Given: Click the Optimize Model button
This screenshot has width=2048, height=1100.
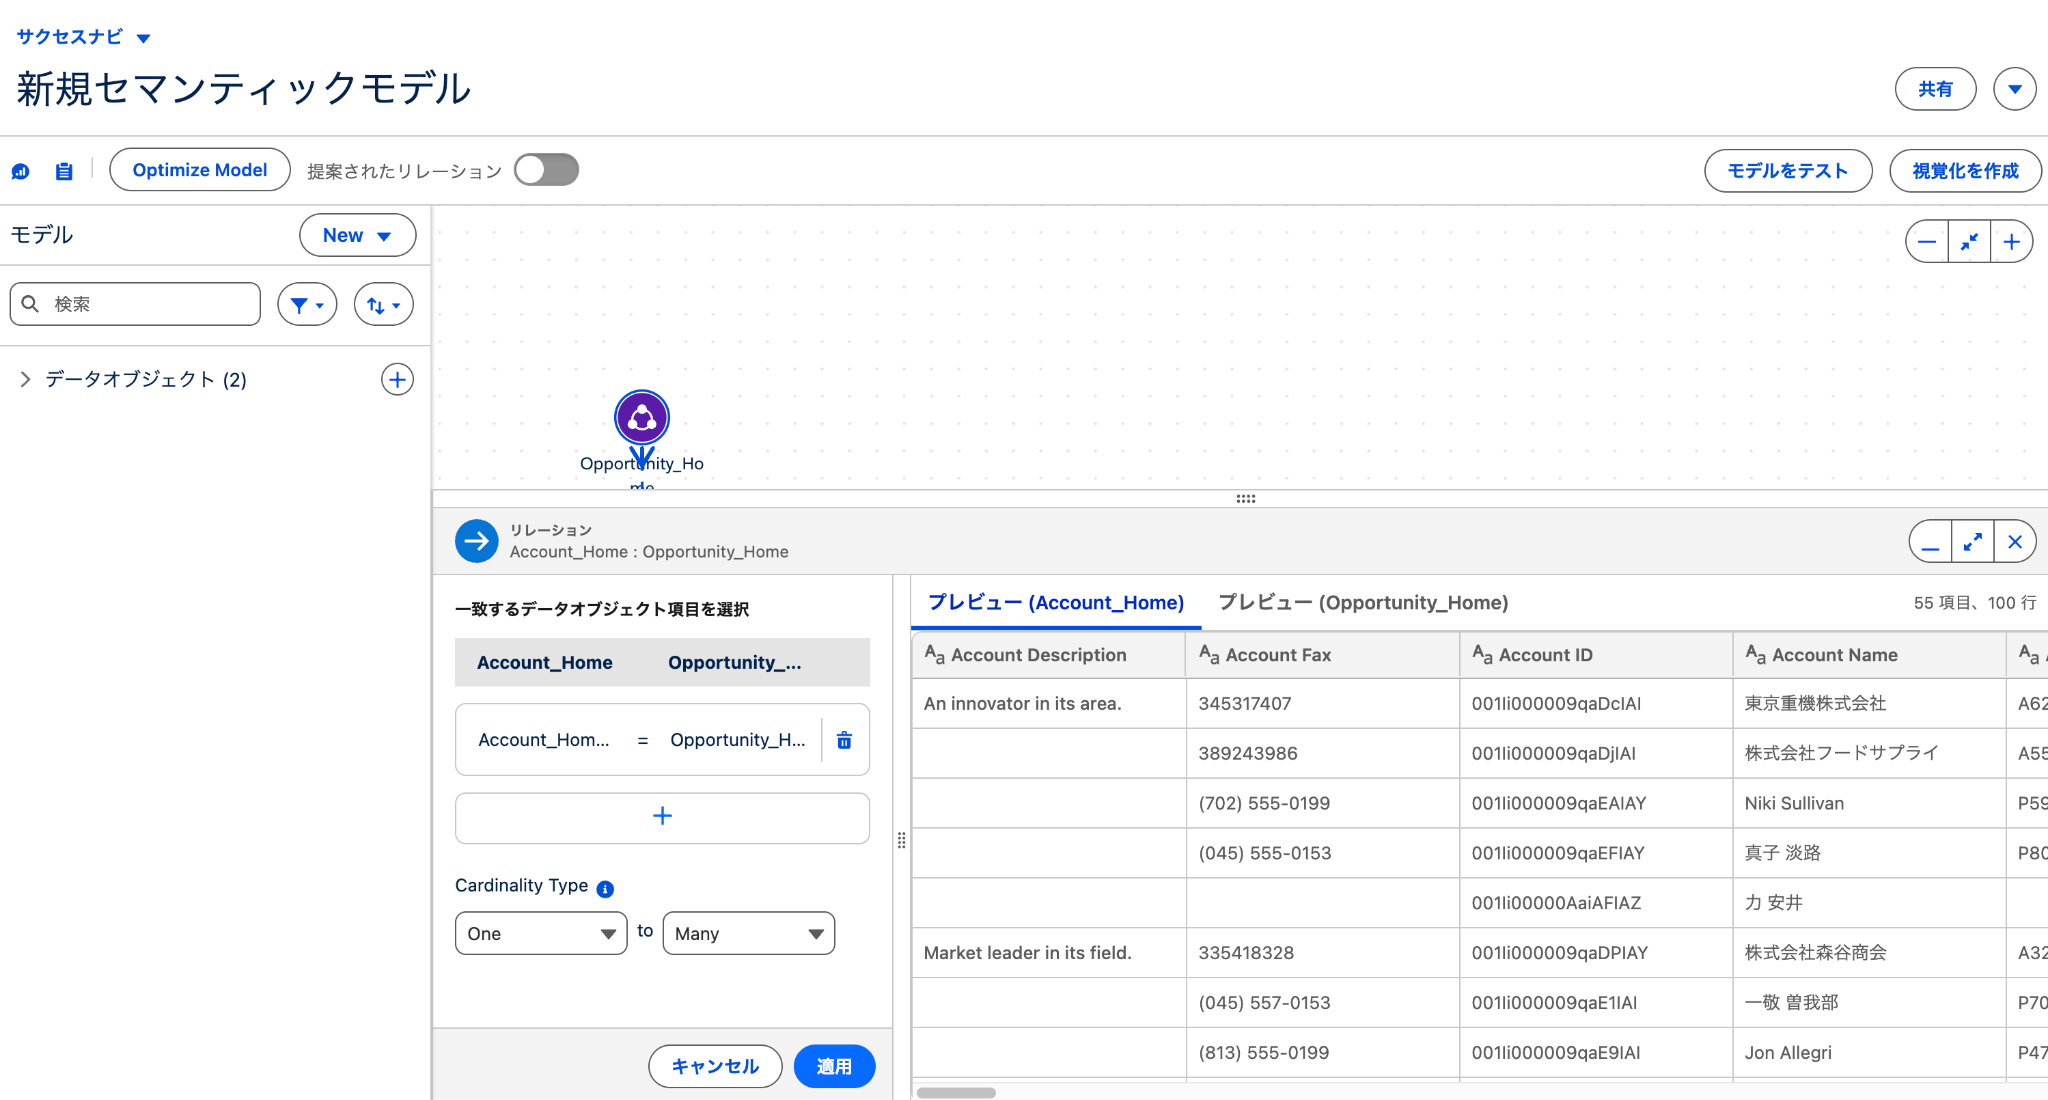Looking at the screenshot, I should [199, 170].
